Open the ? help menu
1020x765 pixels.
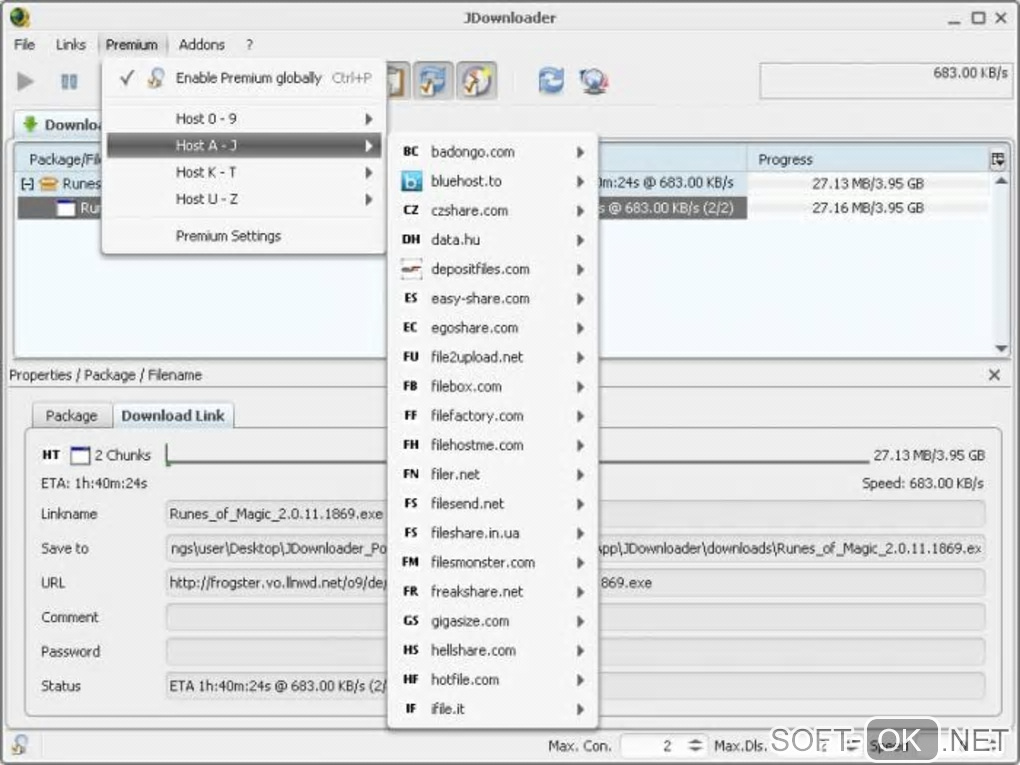tap(248, 45)
